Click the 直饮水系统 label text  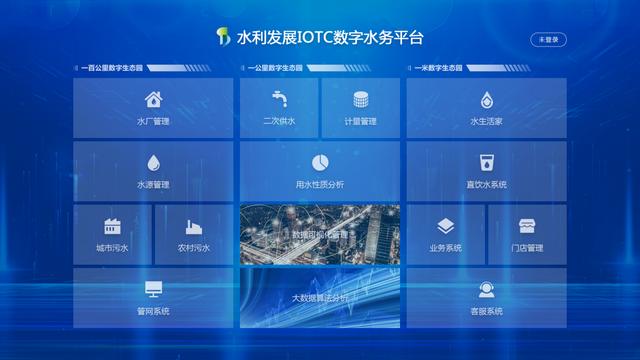pos(487,185)
